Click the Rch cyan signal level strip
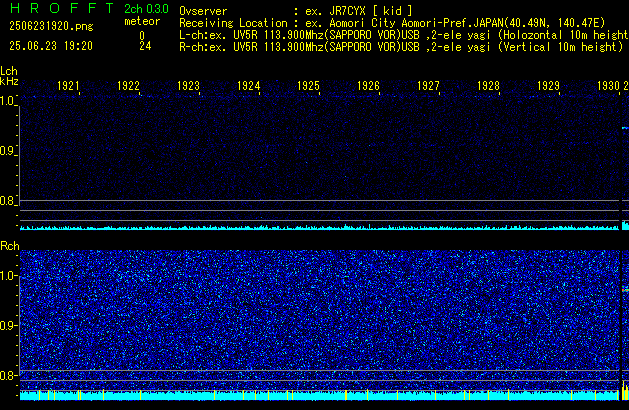 pyautogui.click(x=320, y=395)
